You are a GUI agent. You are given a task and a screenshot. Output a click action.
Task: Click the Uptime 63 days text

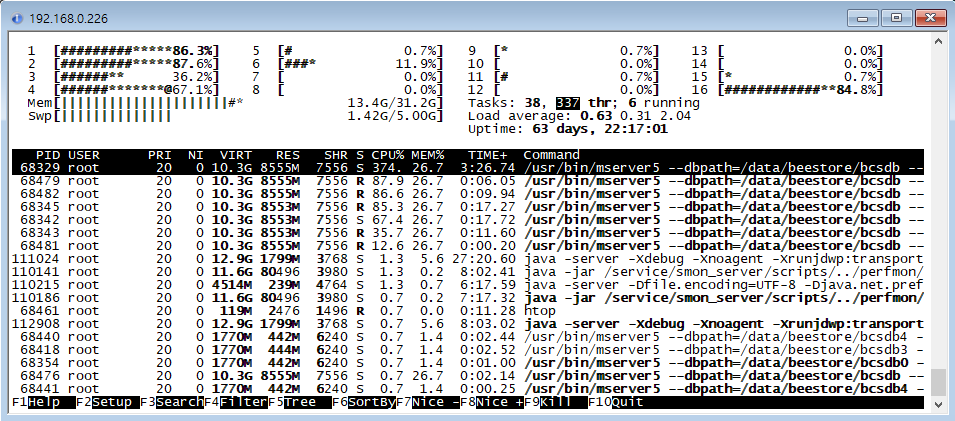[x=568, y=129]
